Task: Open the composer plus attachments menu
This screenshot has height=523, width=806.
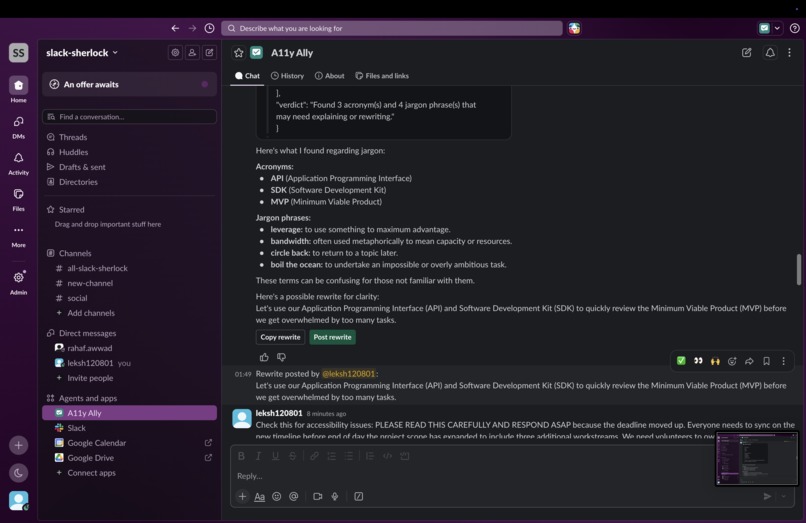Action: (242, 496)
